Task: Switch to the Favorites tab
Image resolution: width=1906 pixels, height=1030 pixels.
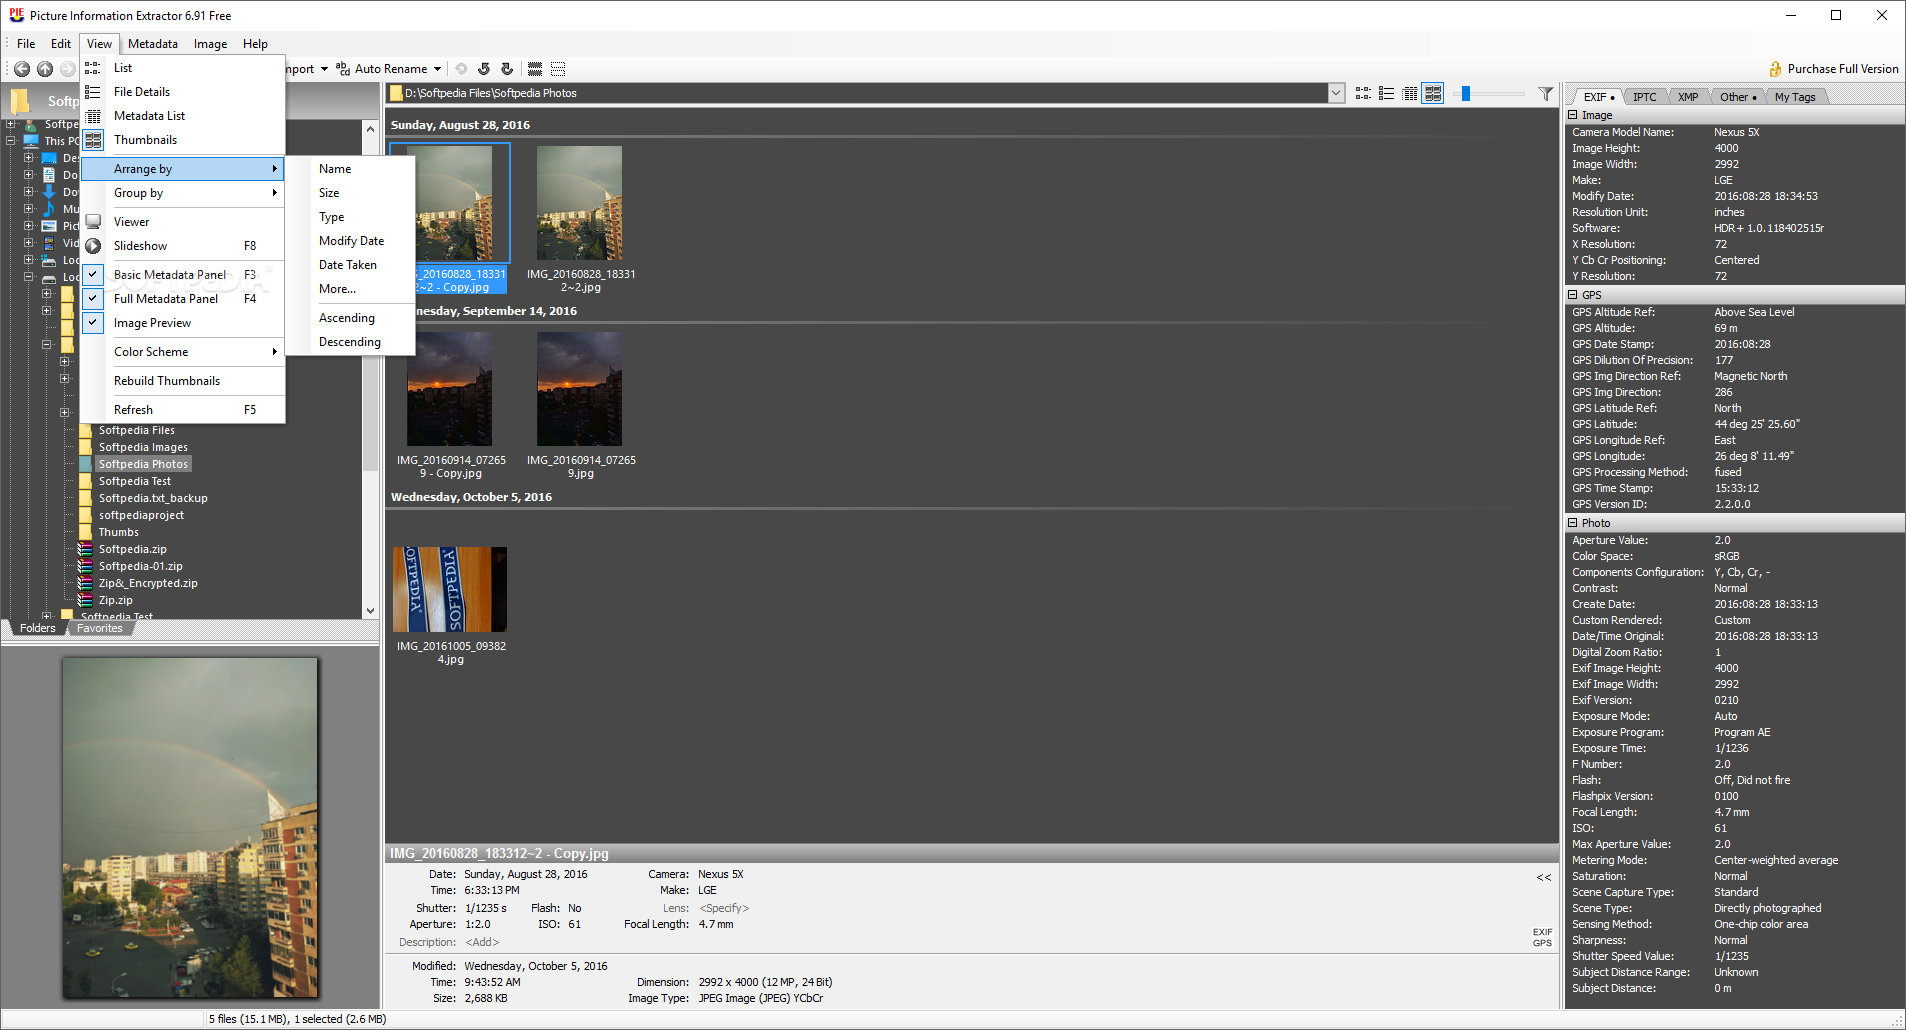Action: 100,628
